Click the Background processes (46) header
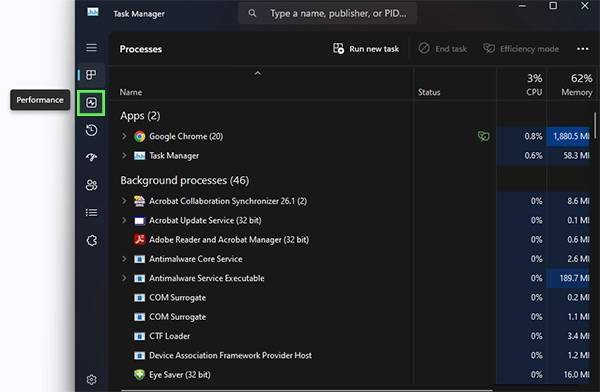The height and width of the screenshot is (392, 600). coord(184,180)
